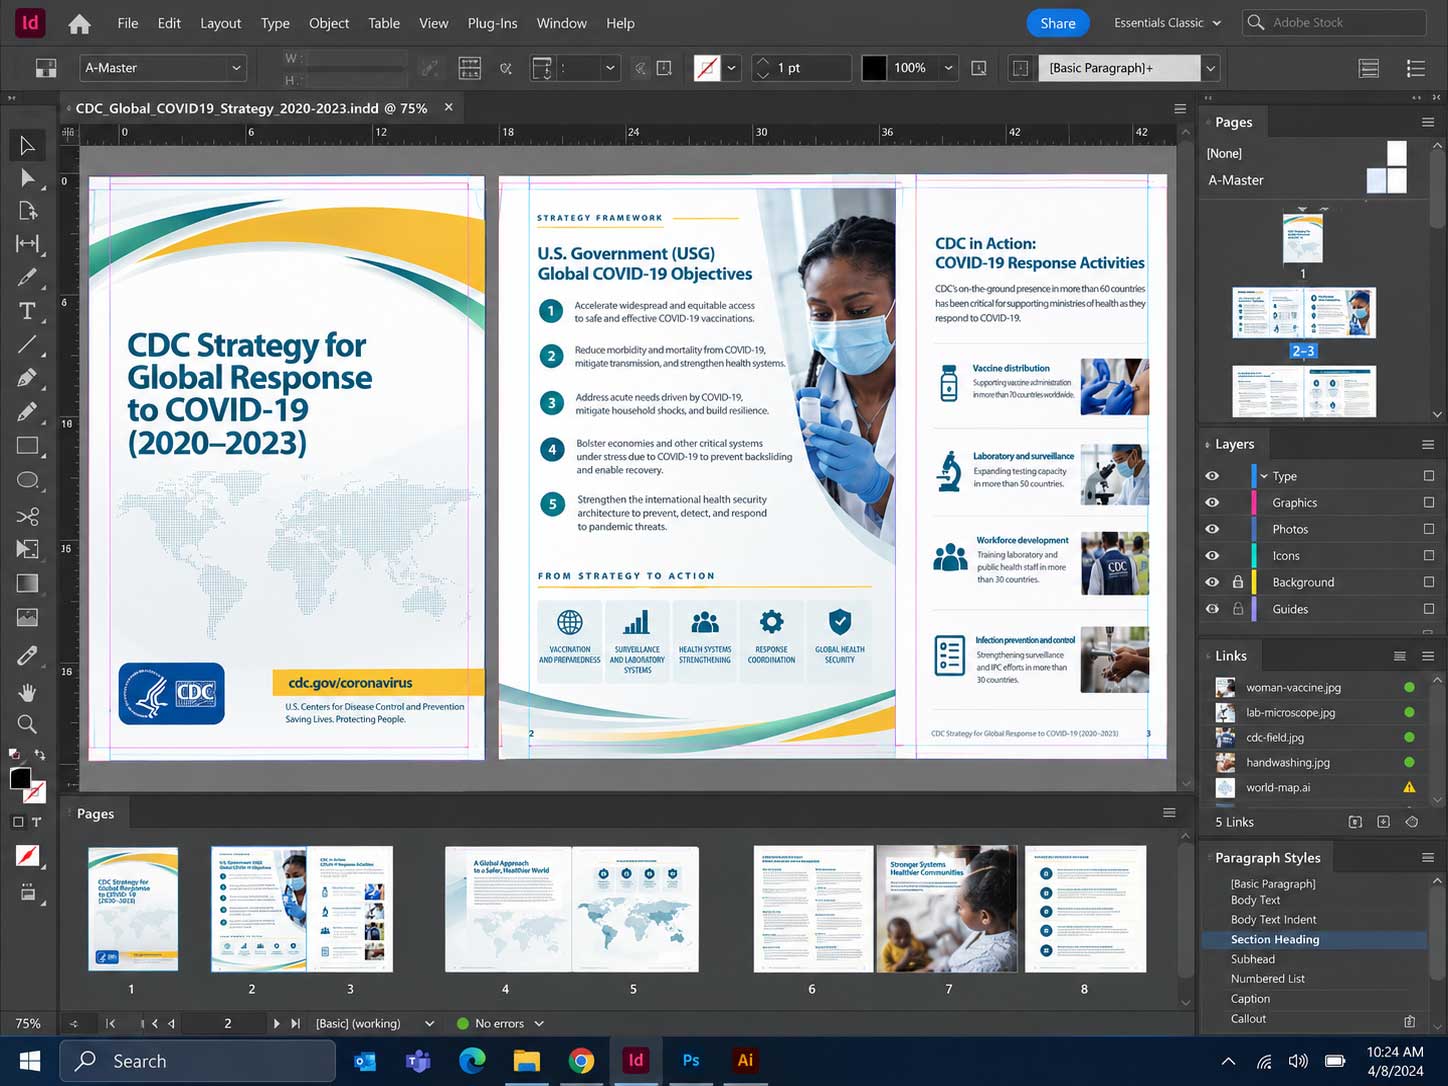
Task: Hide the Background layer visibility eye
Action: coord(1212,582)
